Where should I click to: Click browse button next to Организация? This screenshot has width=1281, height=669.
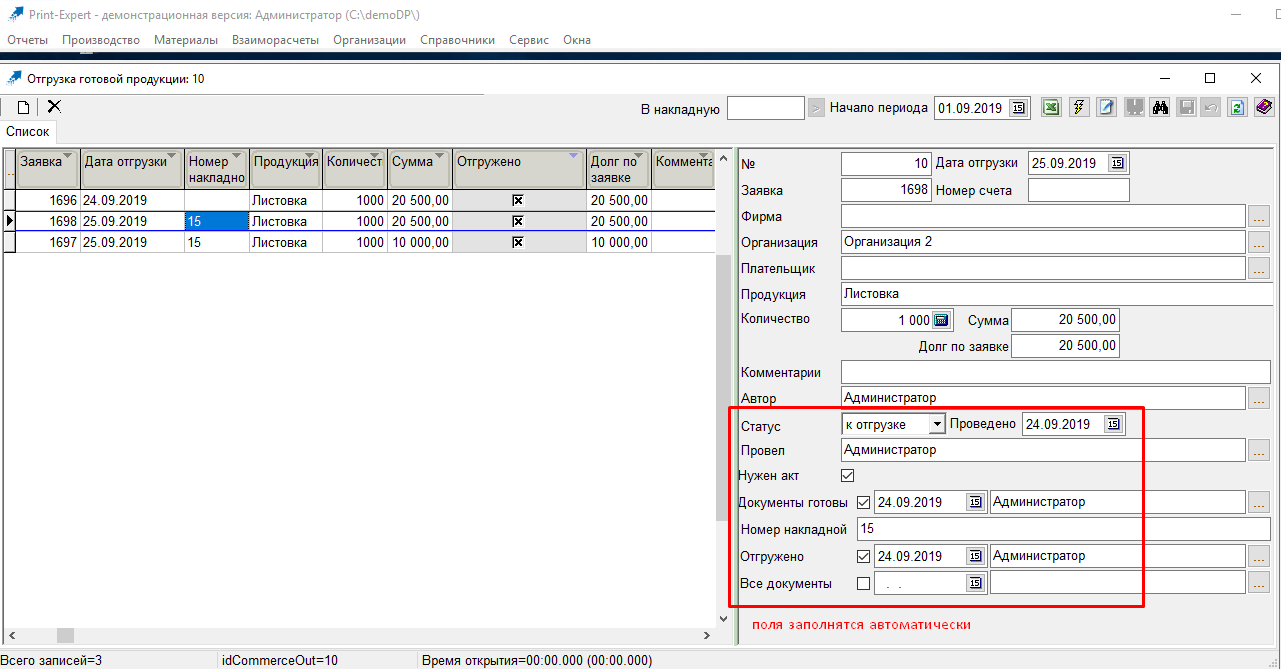(x=1259, y=242)
